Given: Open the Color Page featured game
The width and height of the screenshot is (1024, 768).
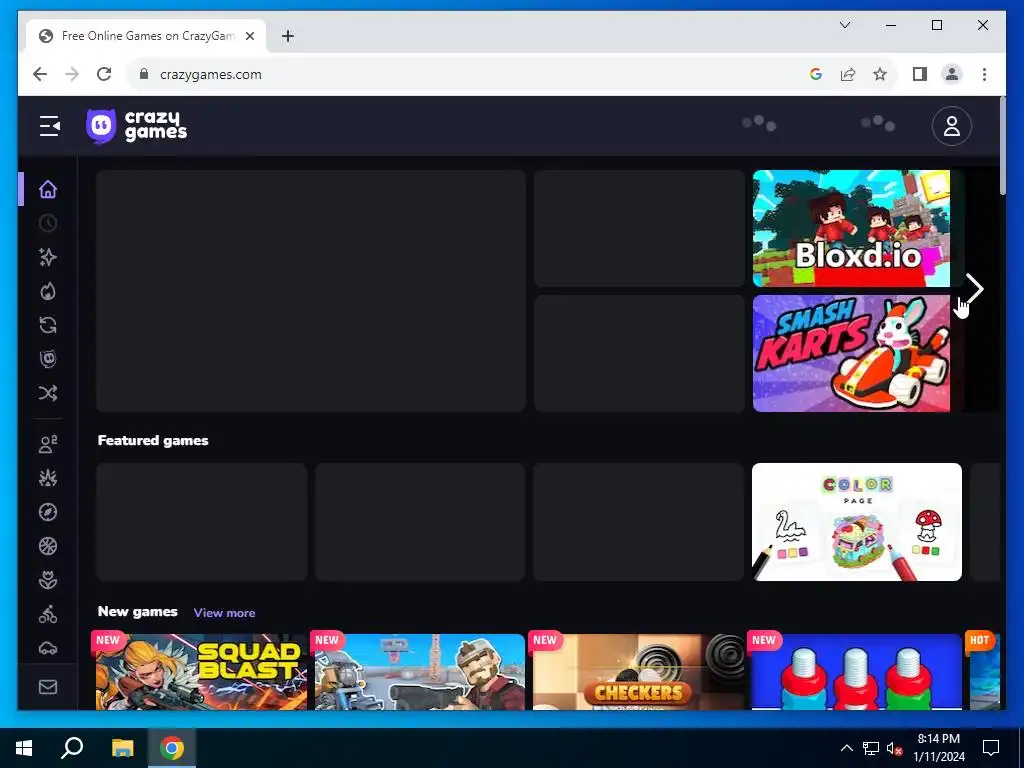Looking at the screenshot, I should coord(857,522).
